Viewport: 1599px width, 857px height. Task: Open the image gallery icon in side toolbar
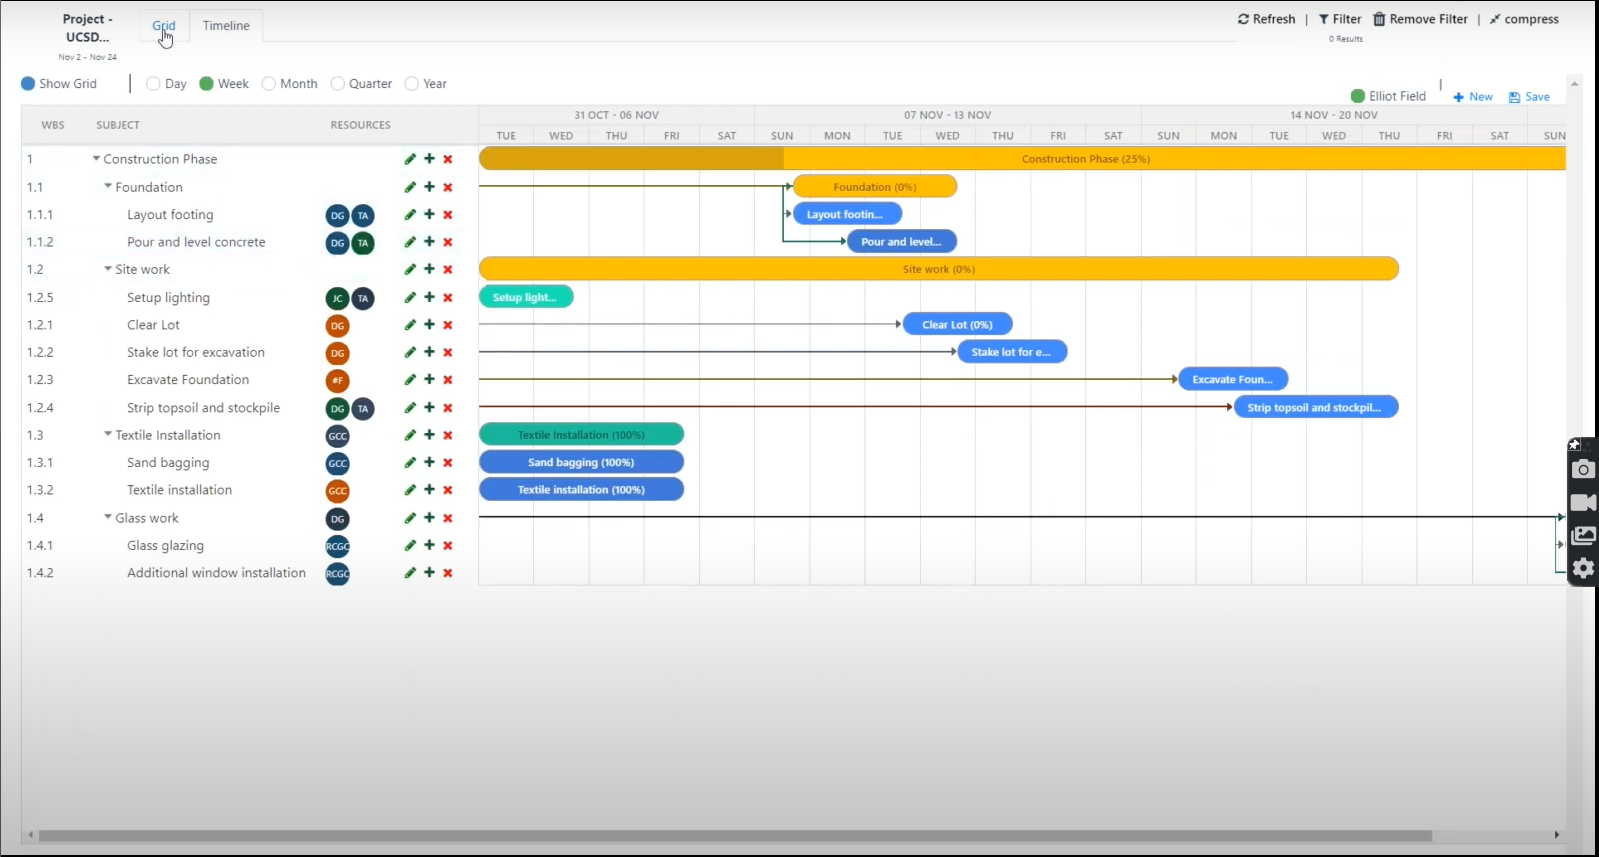tap(1583, 536)
